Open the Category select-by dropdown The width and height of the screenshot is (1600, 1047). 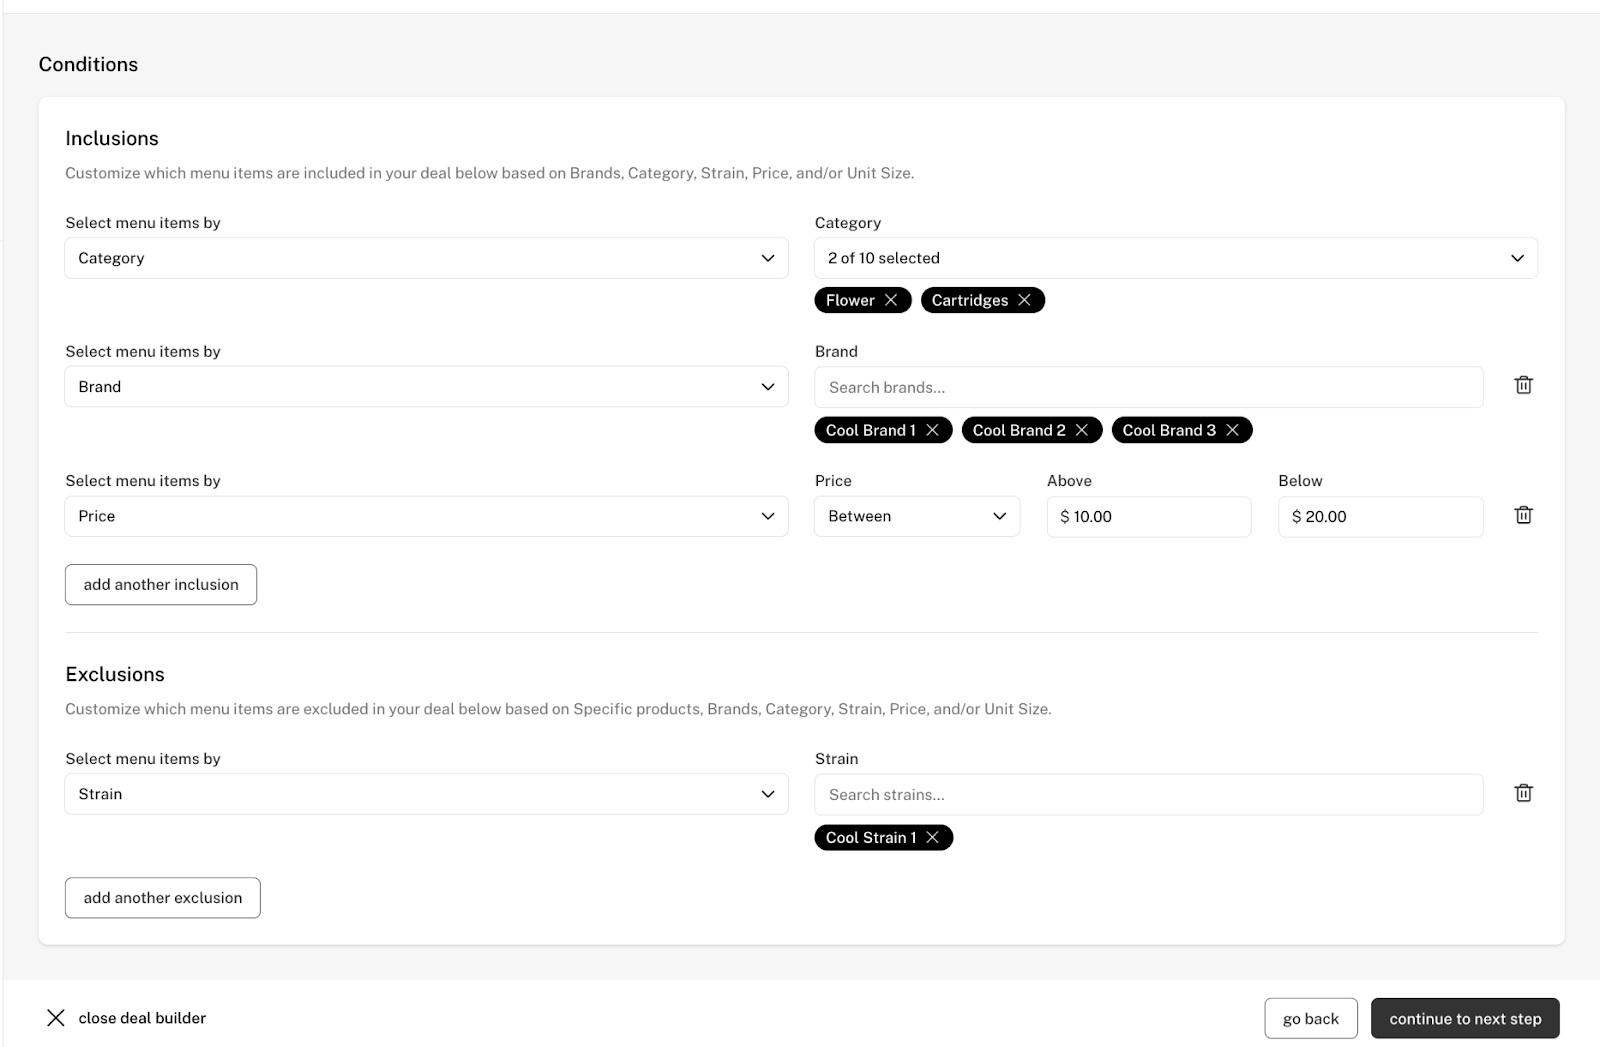(426, 258)
